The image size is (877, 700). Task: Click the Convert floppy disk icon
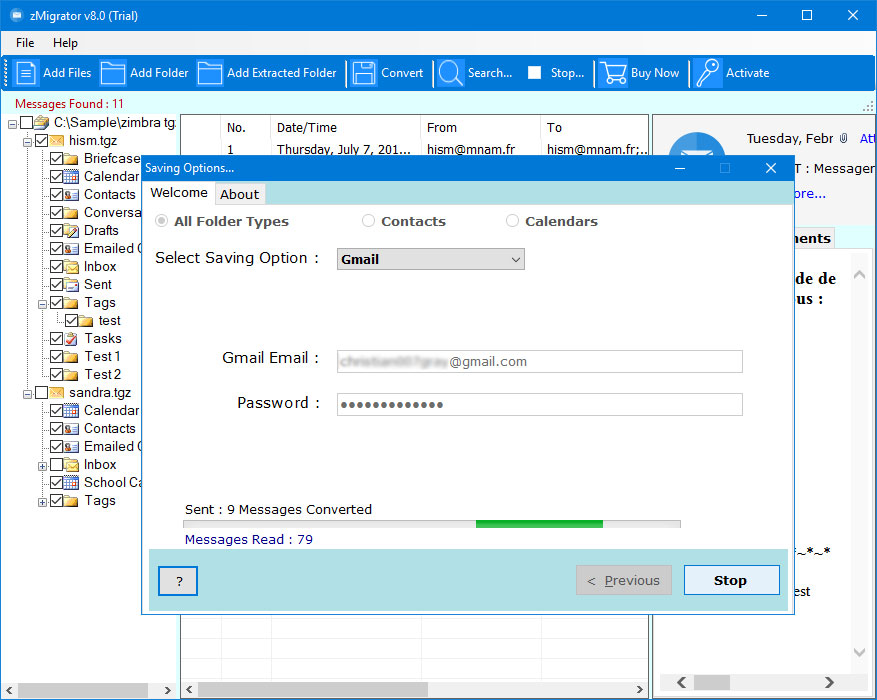coord(364,73)
